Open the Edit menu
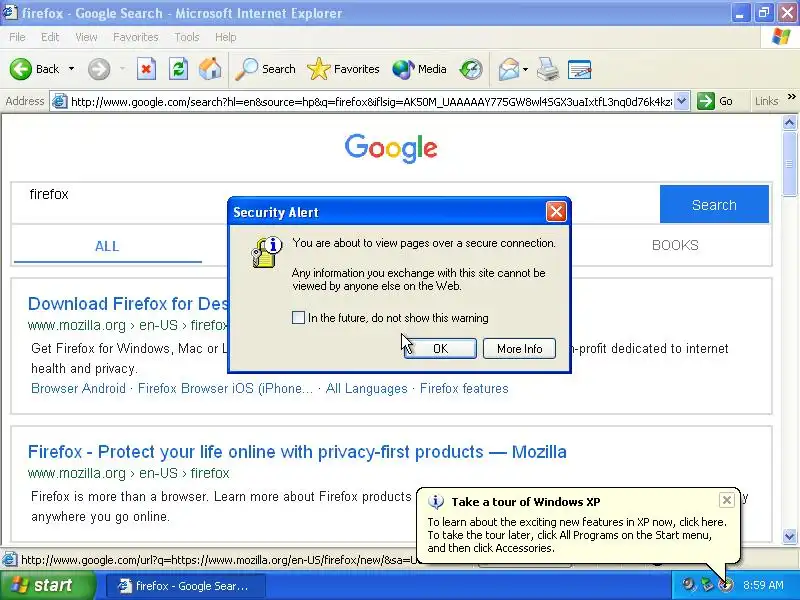Image resolution: width=800 pixels, height=600 pixels. coord(50,37)
